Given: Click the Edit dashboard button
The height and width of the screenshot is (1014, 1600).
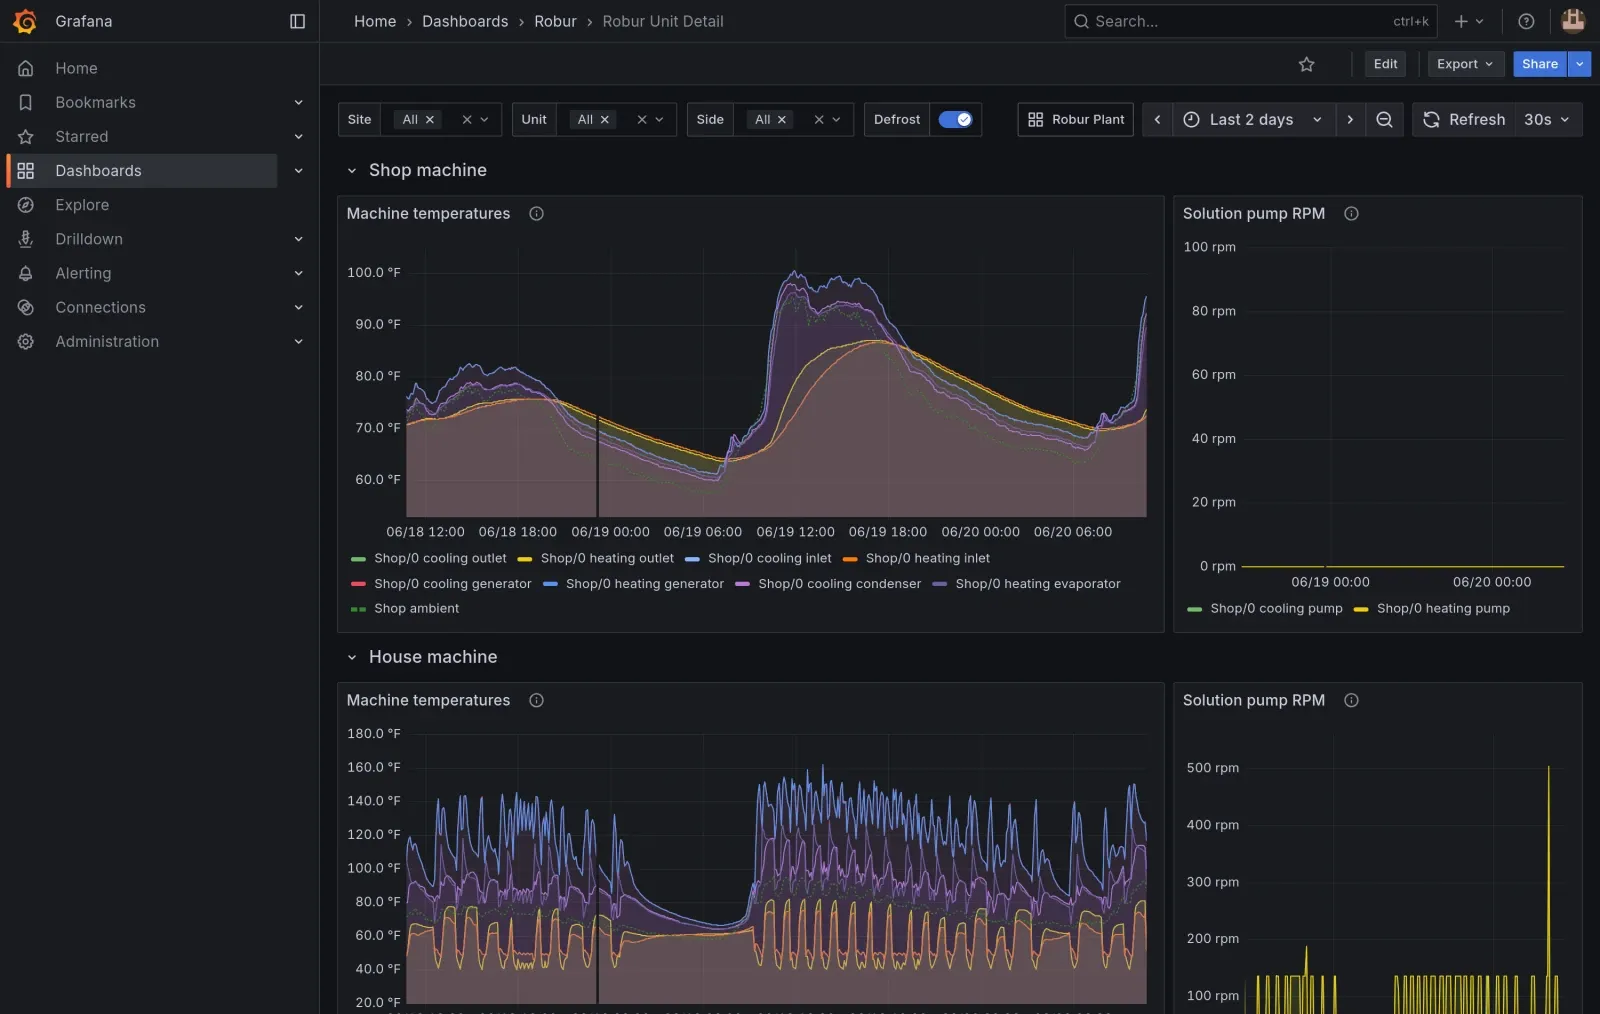Looking at the screenshot, I should pyautogui.click(x=1385, y=64).
